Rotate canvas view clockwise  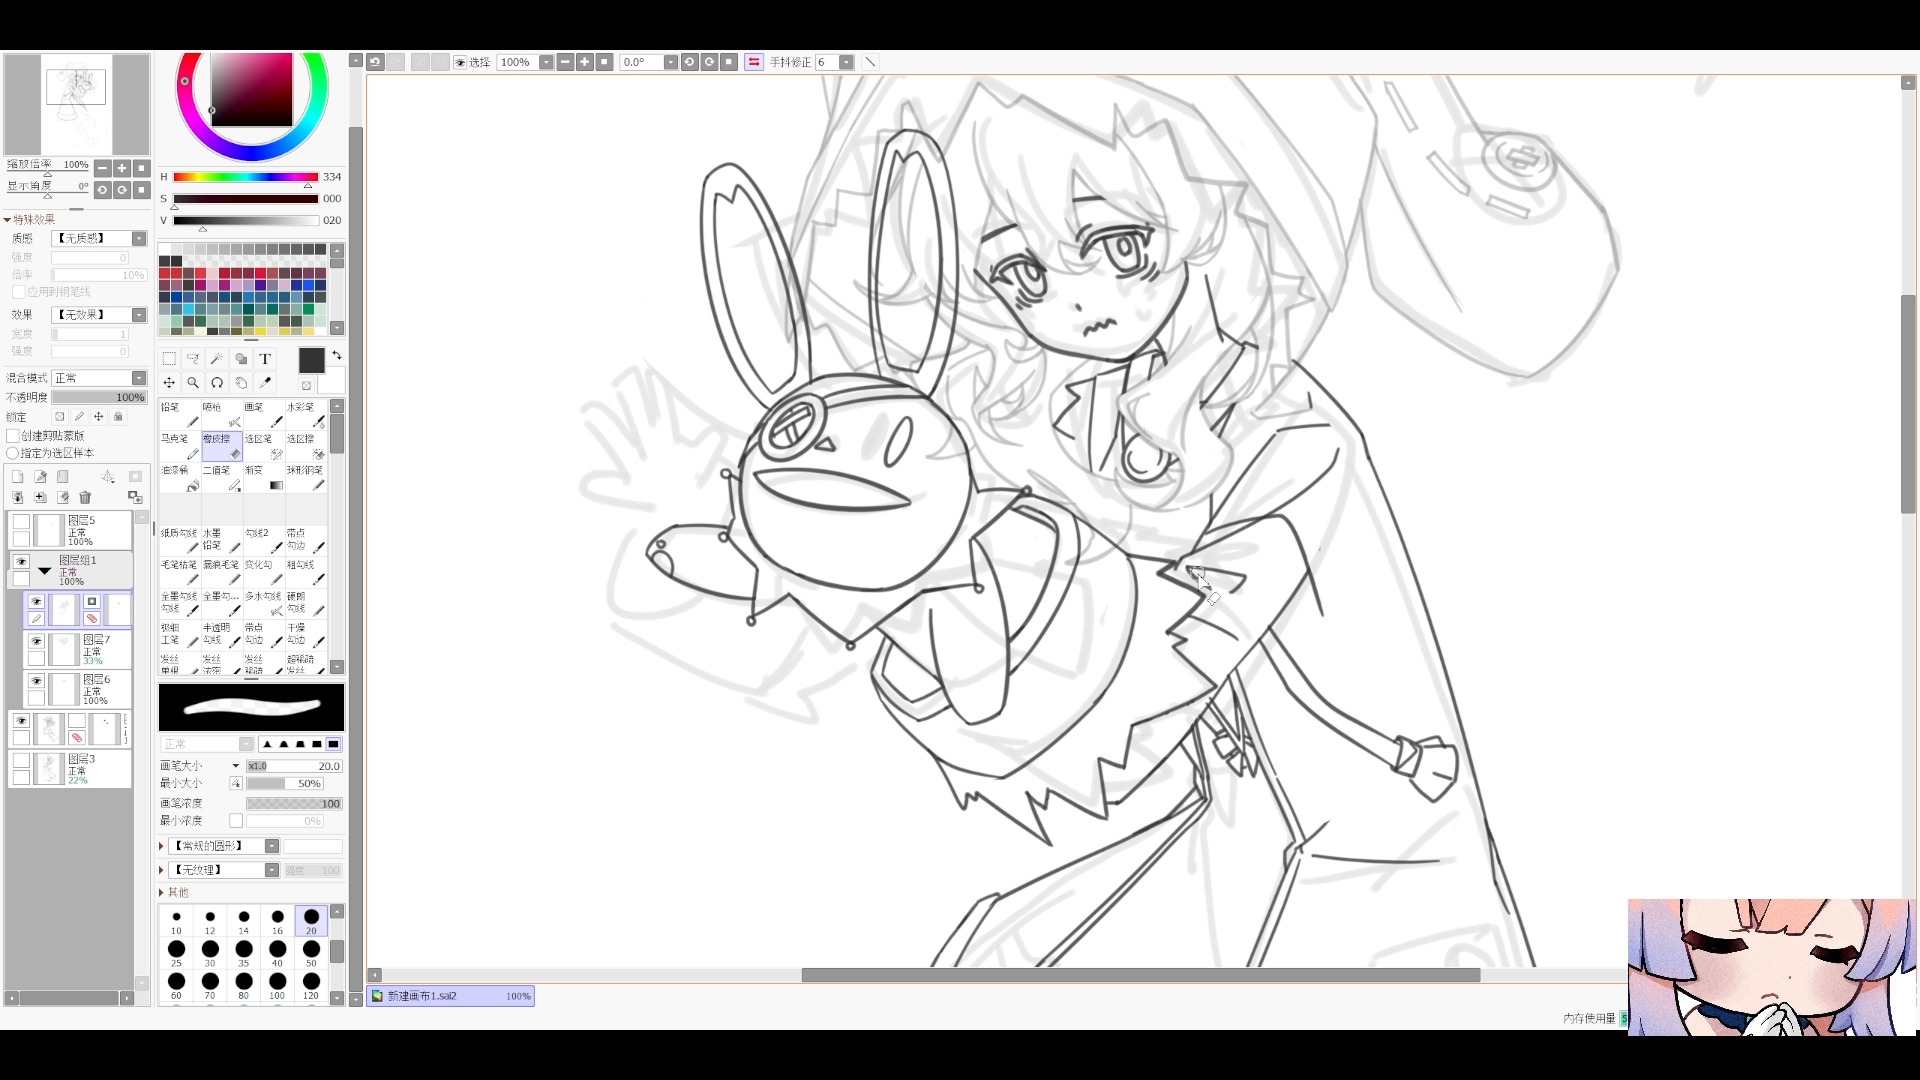709,62
